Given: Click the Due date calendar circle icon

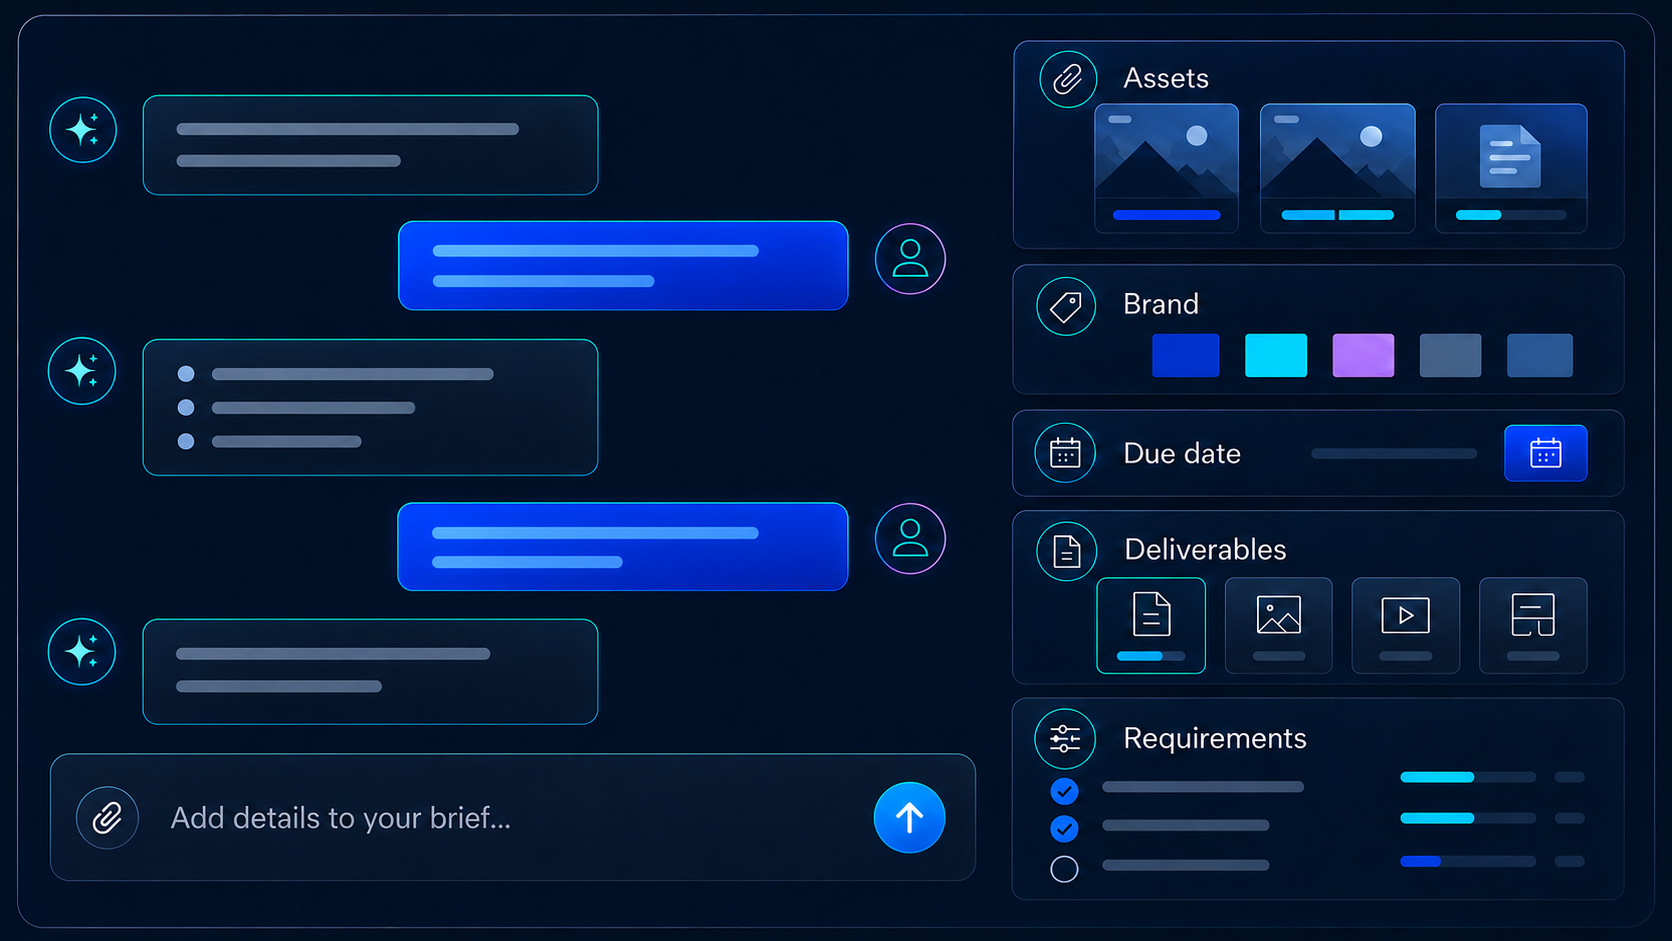Looking at the screenshot, I should (1065, 453).
